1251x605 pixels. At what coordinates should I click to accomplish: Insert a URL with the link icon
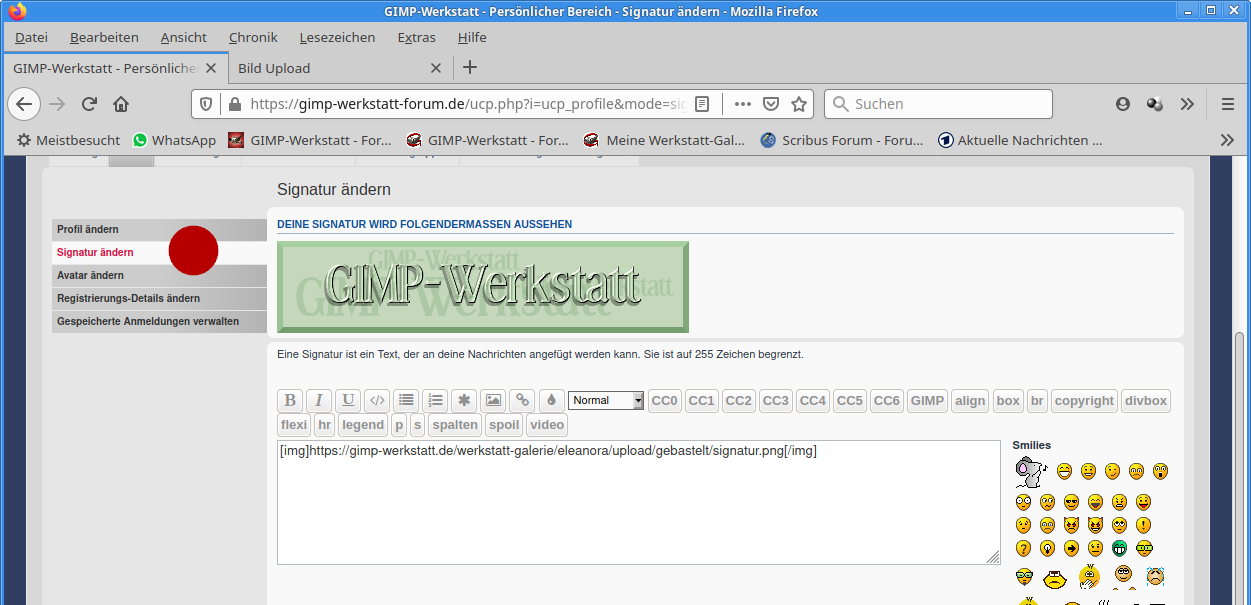(x=522, y=401)
